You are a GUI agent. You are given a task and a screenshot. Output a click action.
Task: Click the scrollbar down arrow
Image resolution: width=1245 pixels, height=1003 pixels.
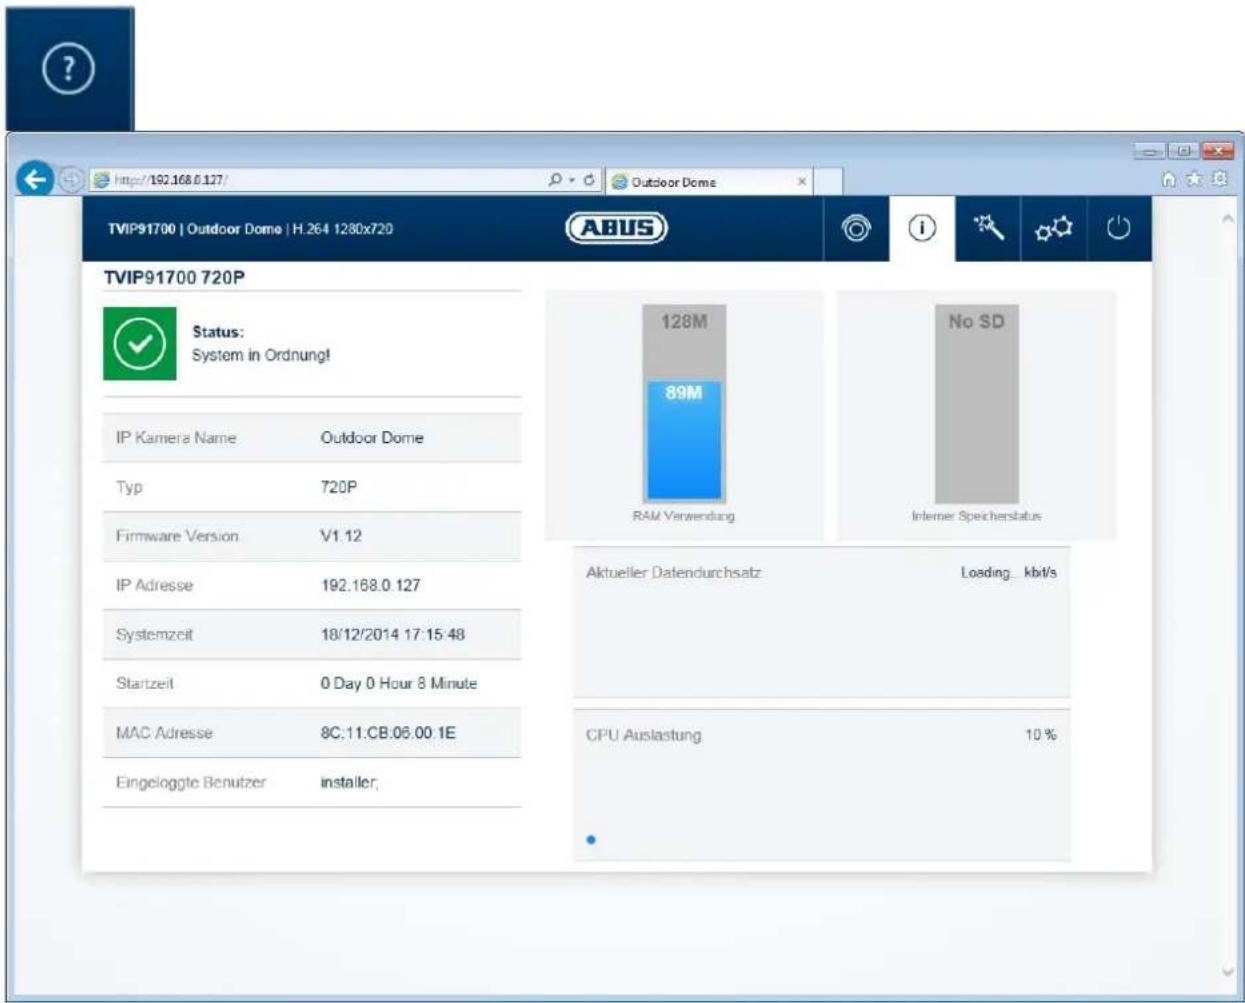[x=1229, y=971]
